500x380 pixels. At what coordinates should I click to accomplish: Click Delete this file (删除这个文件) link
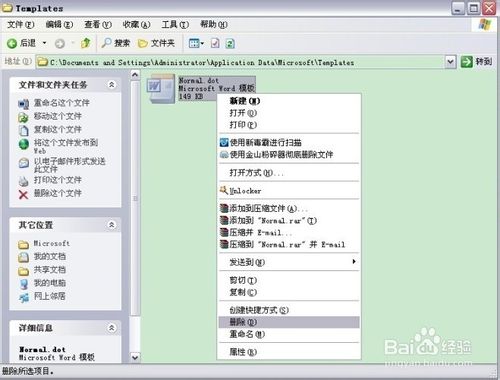point(58,193)
